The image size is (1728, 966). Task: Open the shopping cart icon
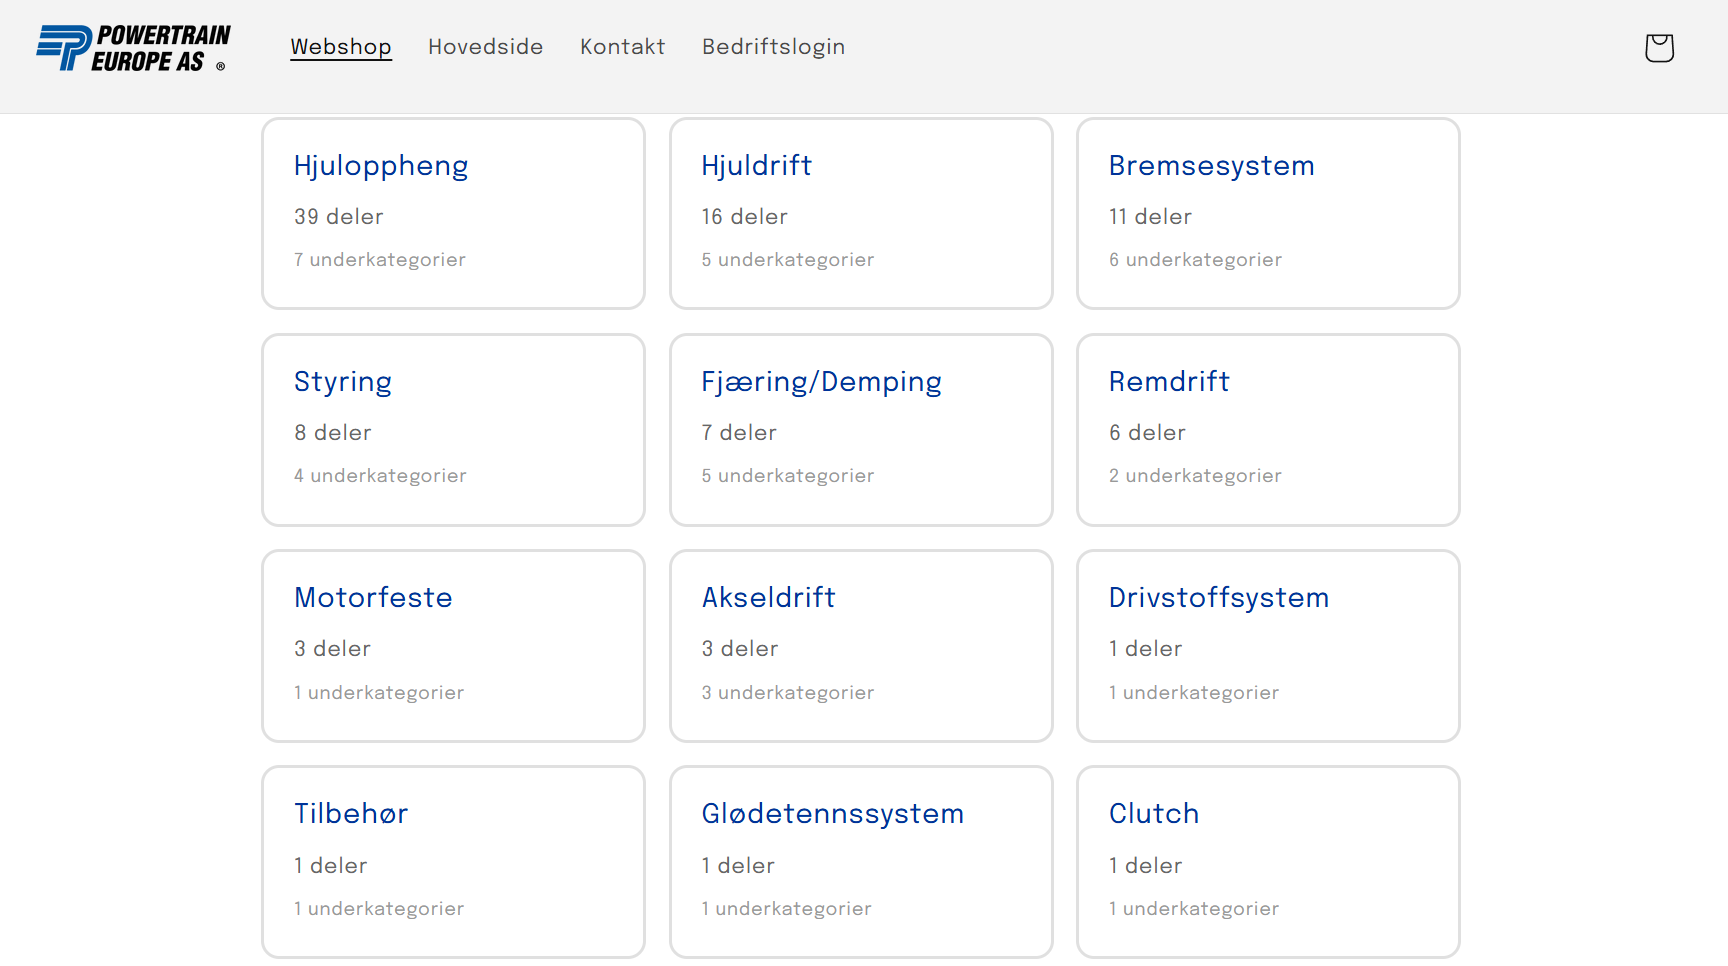pyautogui.click(x=1659, y=47)
